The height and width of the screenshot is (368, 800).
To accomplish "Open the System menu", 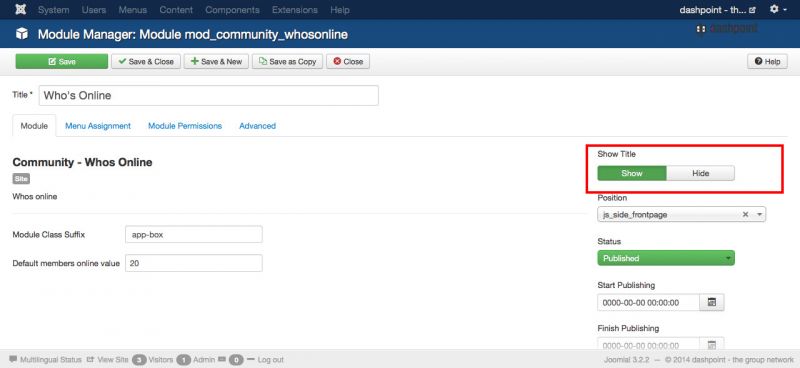I will pyautogui.click(x=54, y=10).
